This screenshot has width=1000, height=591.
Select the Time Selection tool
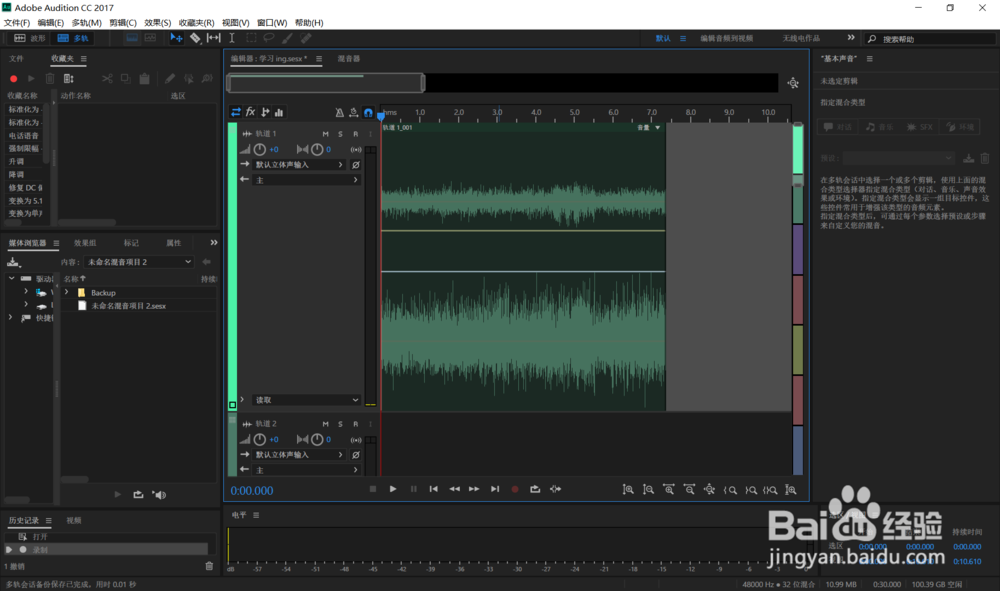(232, 38)
